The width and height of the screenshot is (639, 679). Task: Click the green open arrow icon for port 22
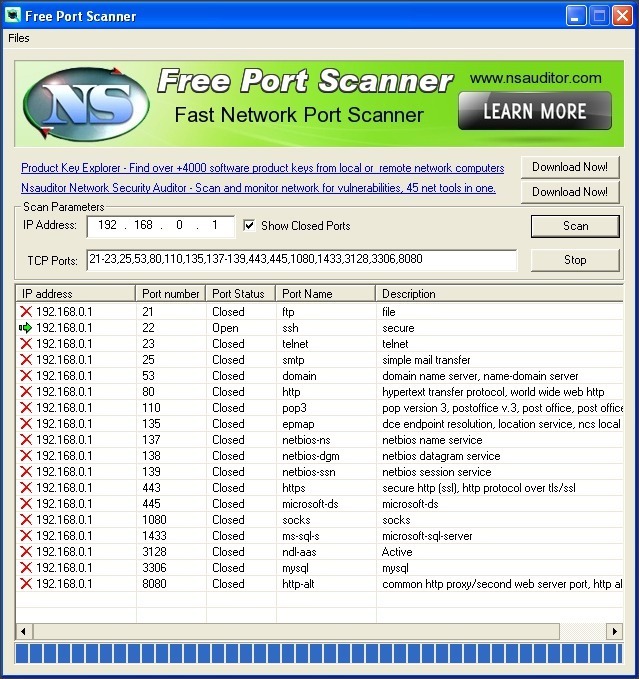[26, 328]
